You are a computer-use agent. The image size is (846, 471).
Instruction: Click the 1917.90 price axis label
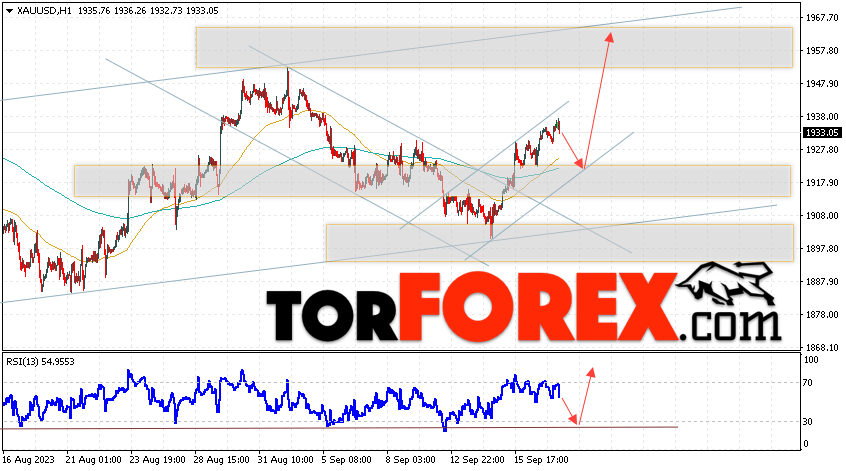click(822, 183)
